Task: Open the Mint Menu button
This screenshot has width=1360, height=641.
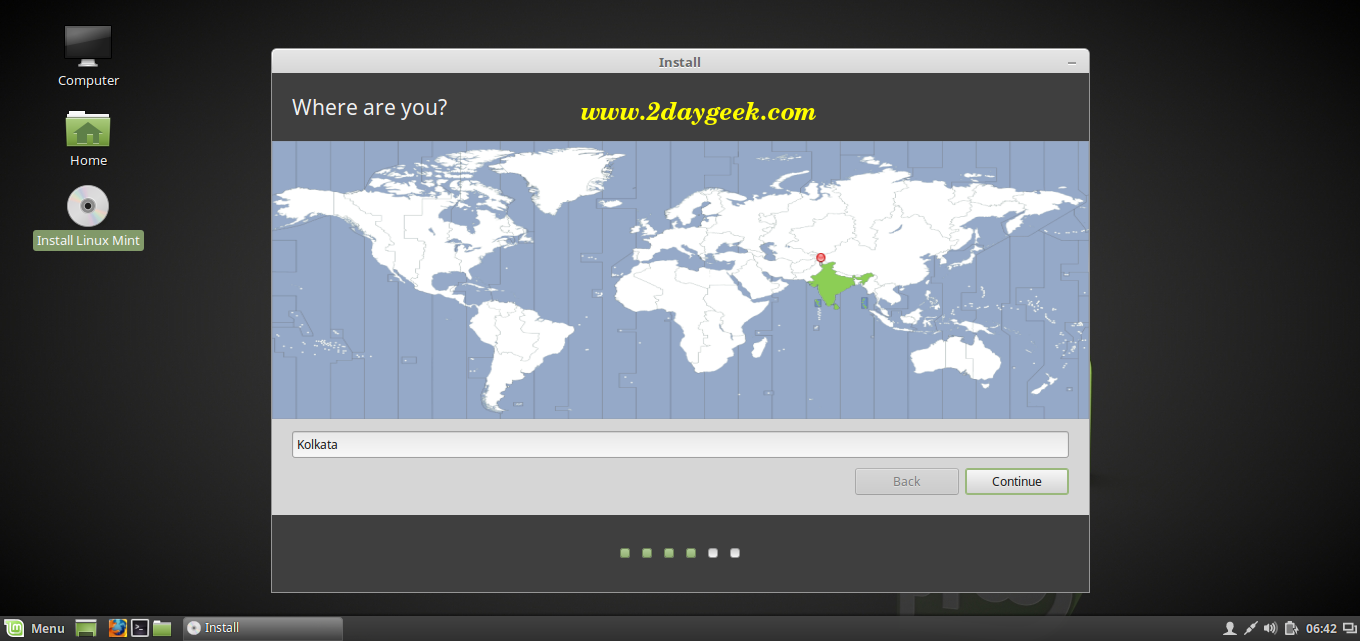Action: [36, 628]
